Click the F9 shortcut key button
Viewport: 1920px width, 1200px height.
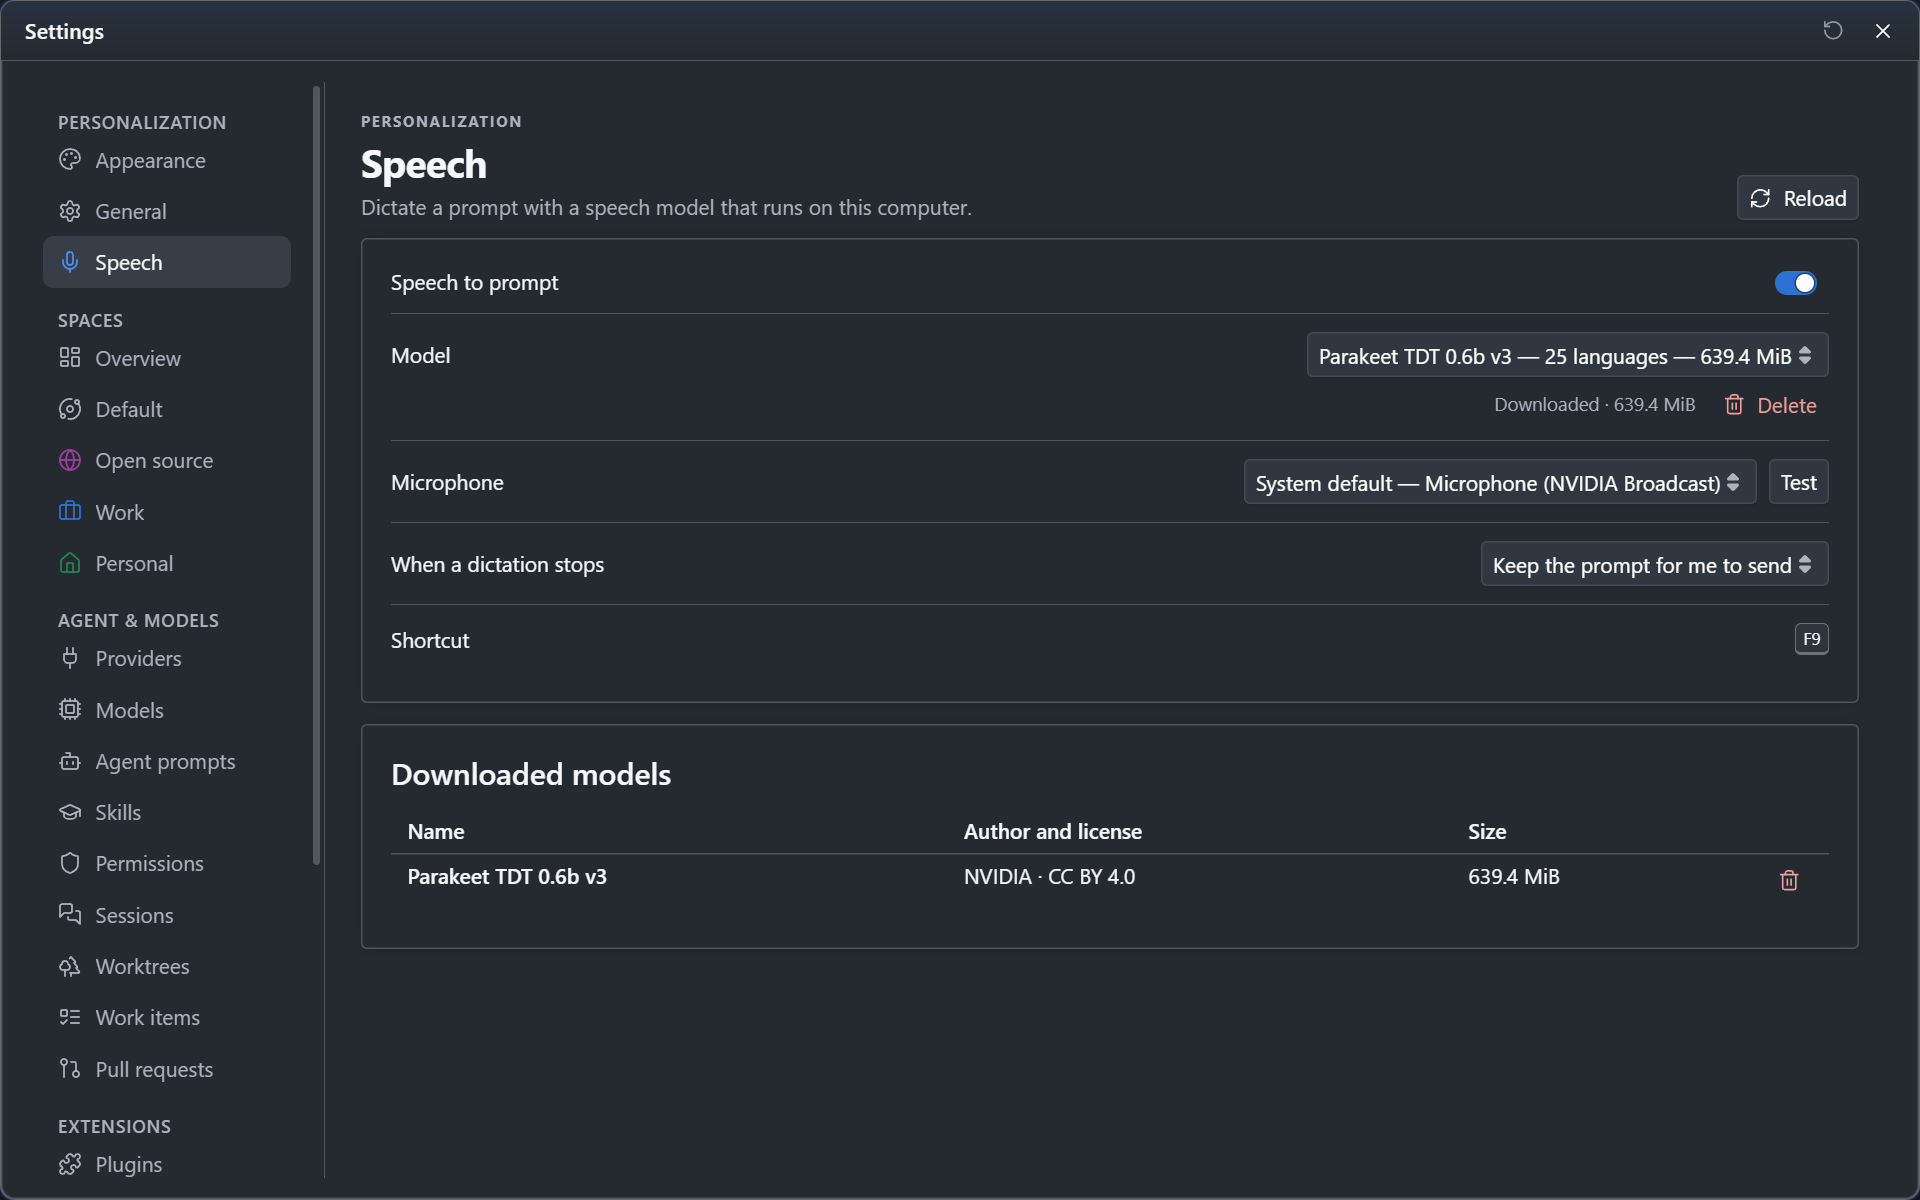[x=1811, y=639]
